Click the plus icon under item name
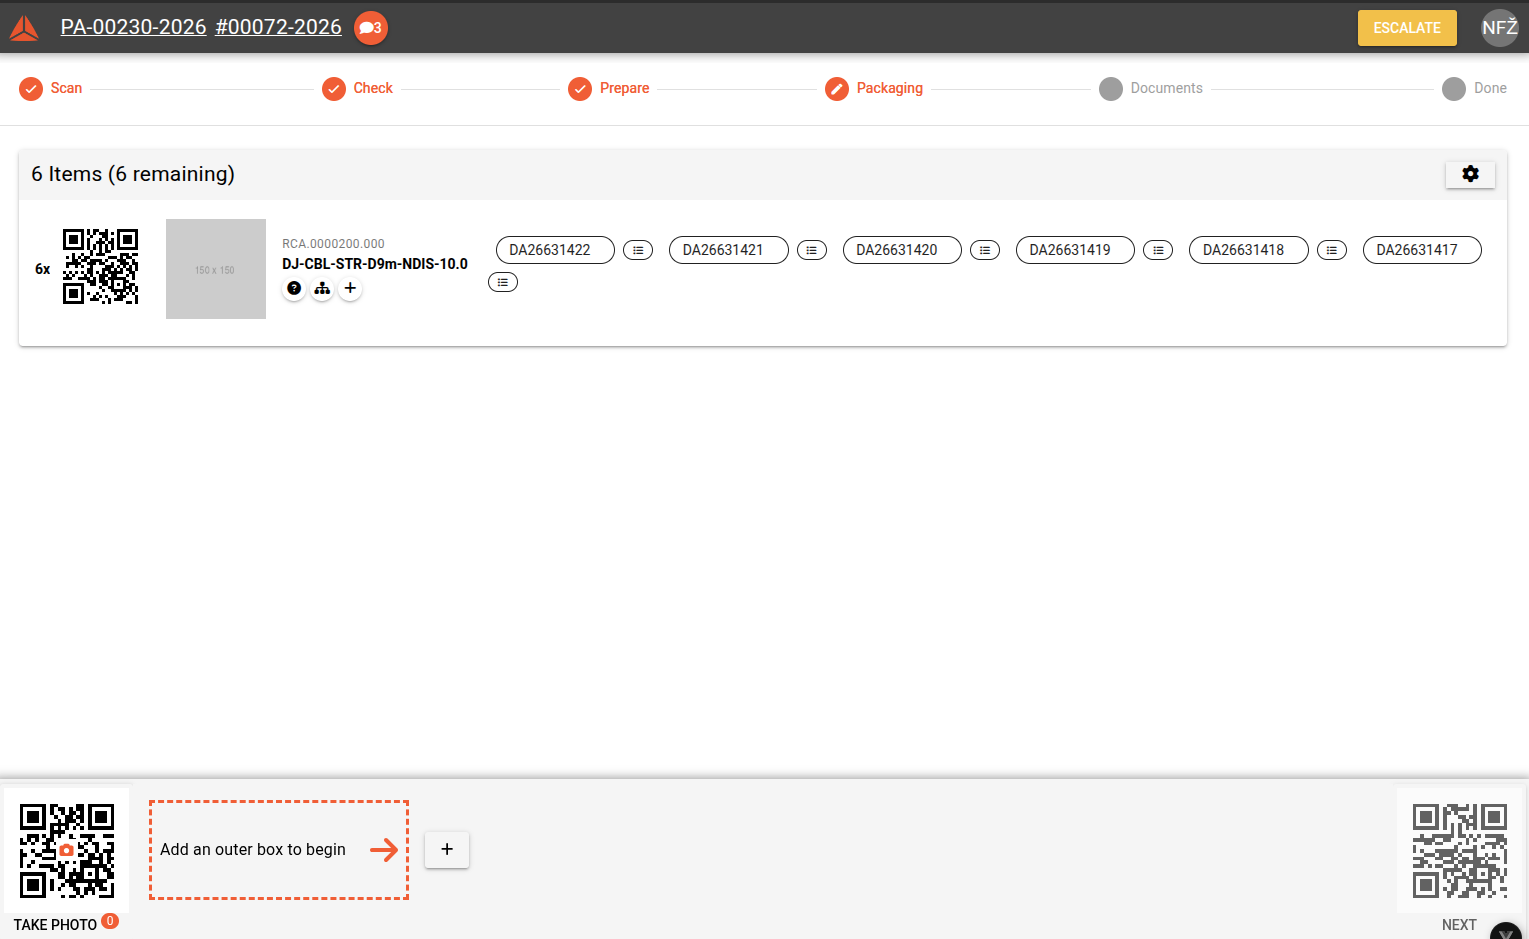Viewport: 1529px width, 939px height. [x=350, y=288]
